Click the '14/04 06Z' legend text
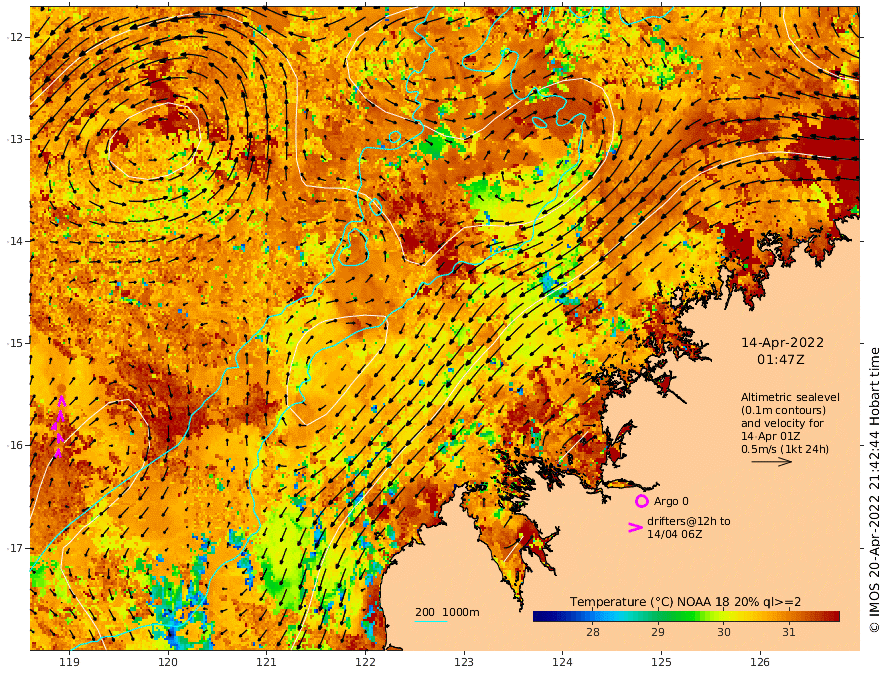This screenshot has height=680, width=880. 675,534
